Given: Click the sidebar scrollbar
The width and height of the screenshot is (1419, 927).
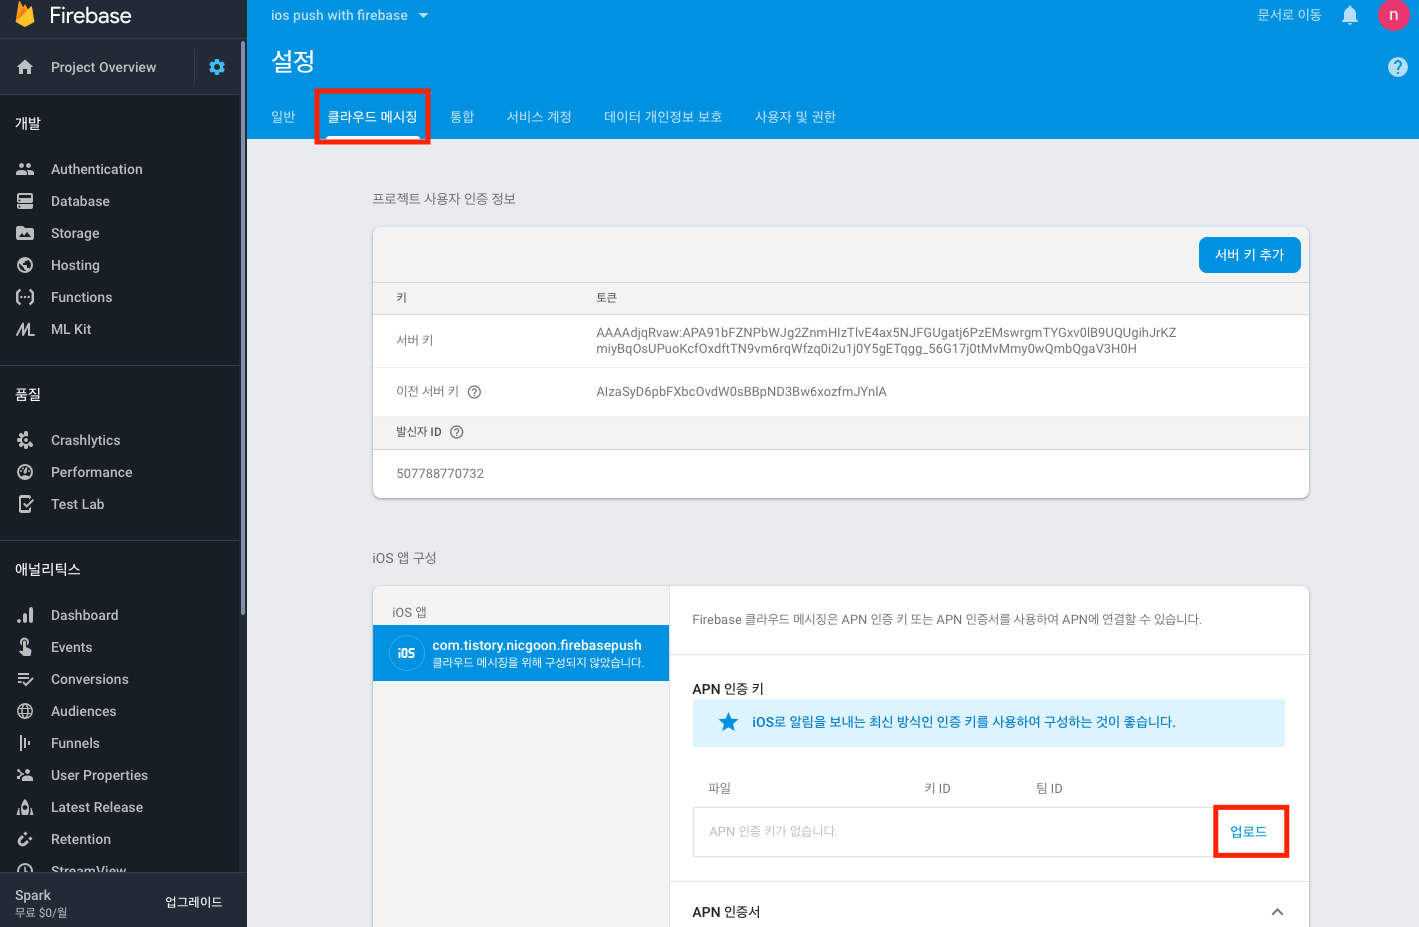Looking at the screenshot, I should [243, 327].
